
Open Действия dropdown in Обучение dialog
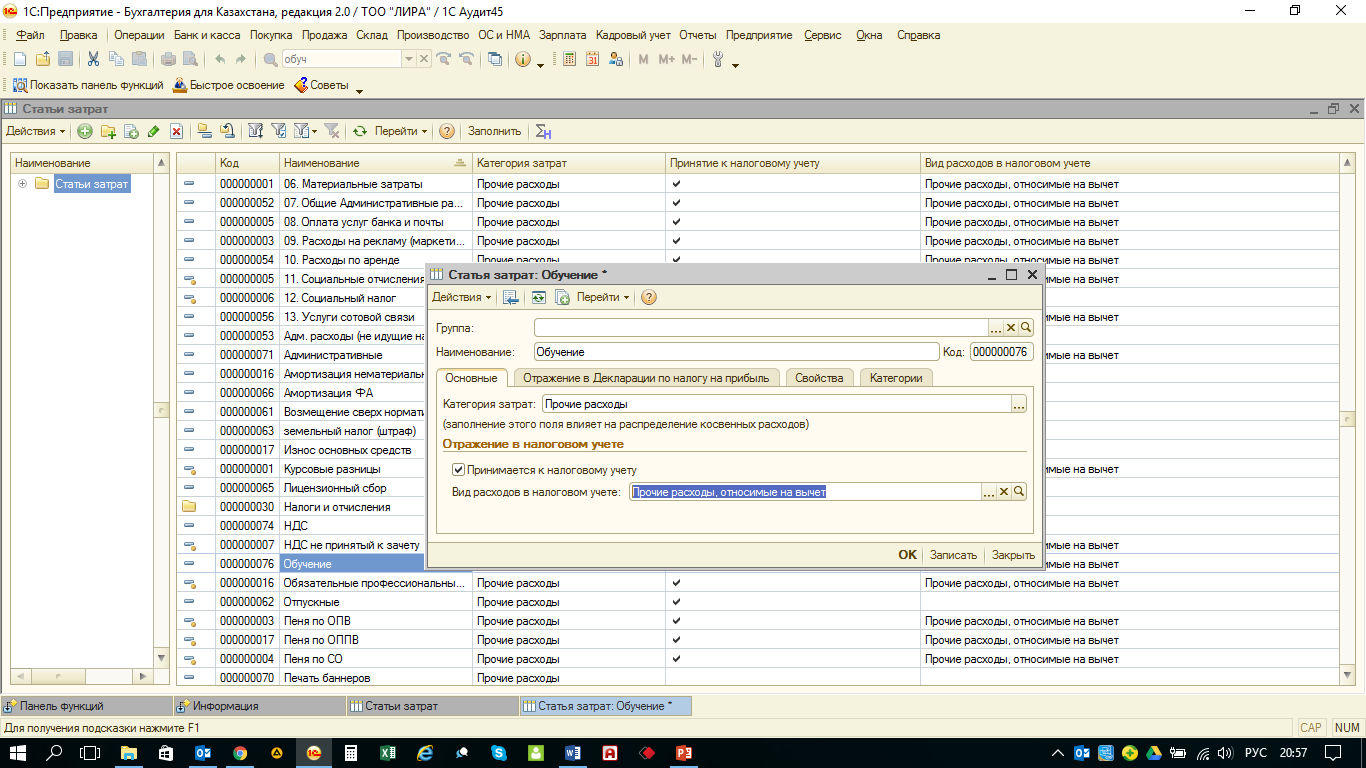click(x=462, y=297)
